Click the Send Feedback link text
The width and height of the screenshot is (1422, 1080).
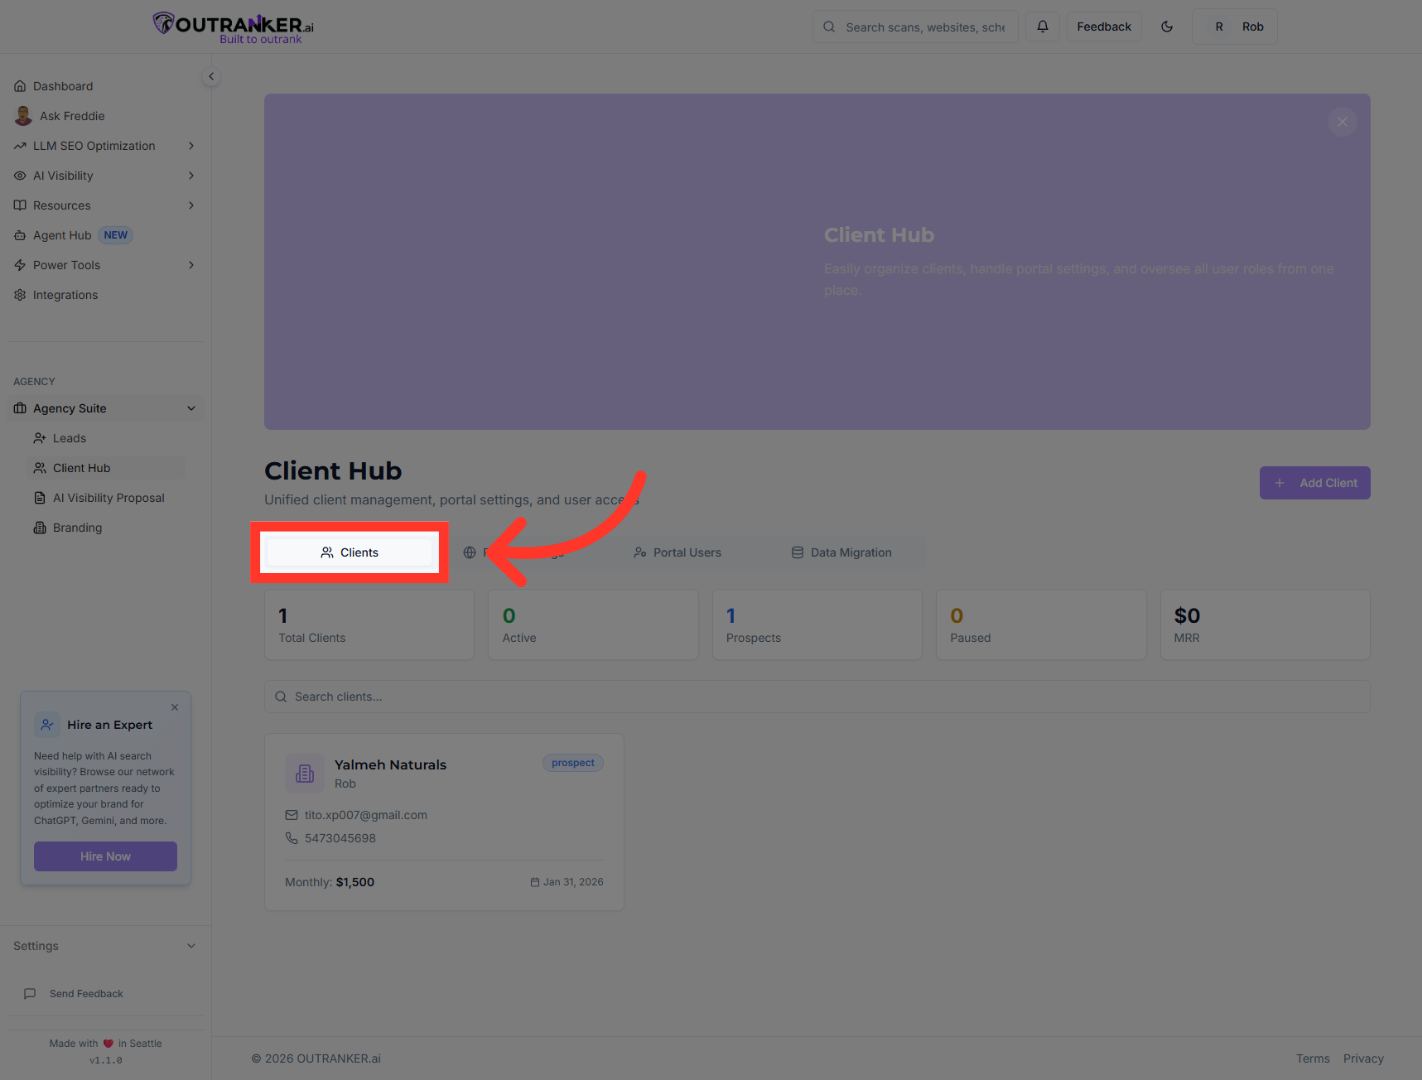87,994
